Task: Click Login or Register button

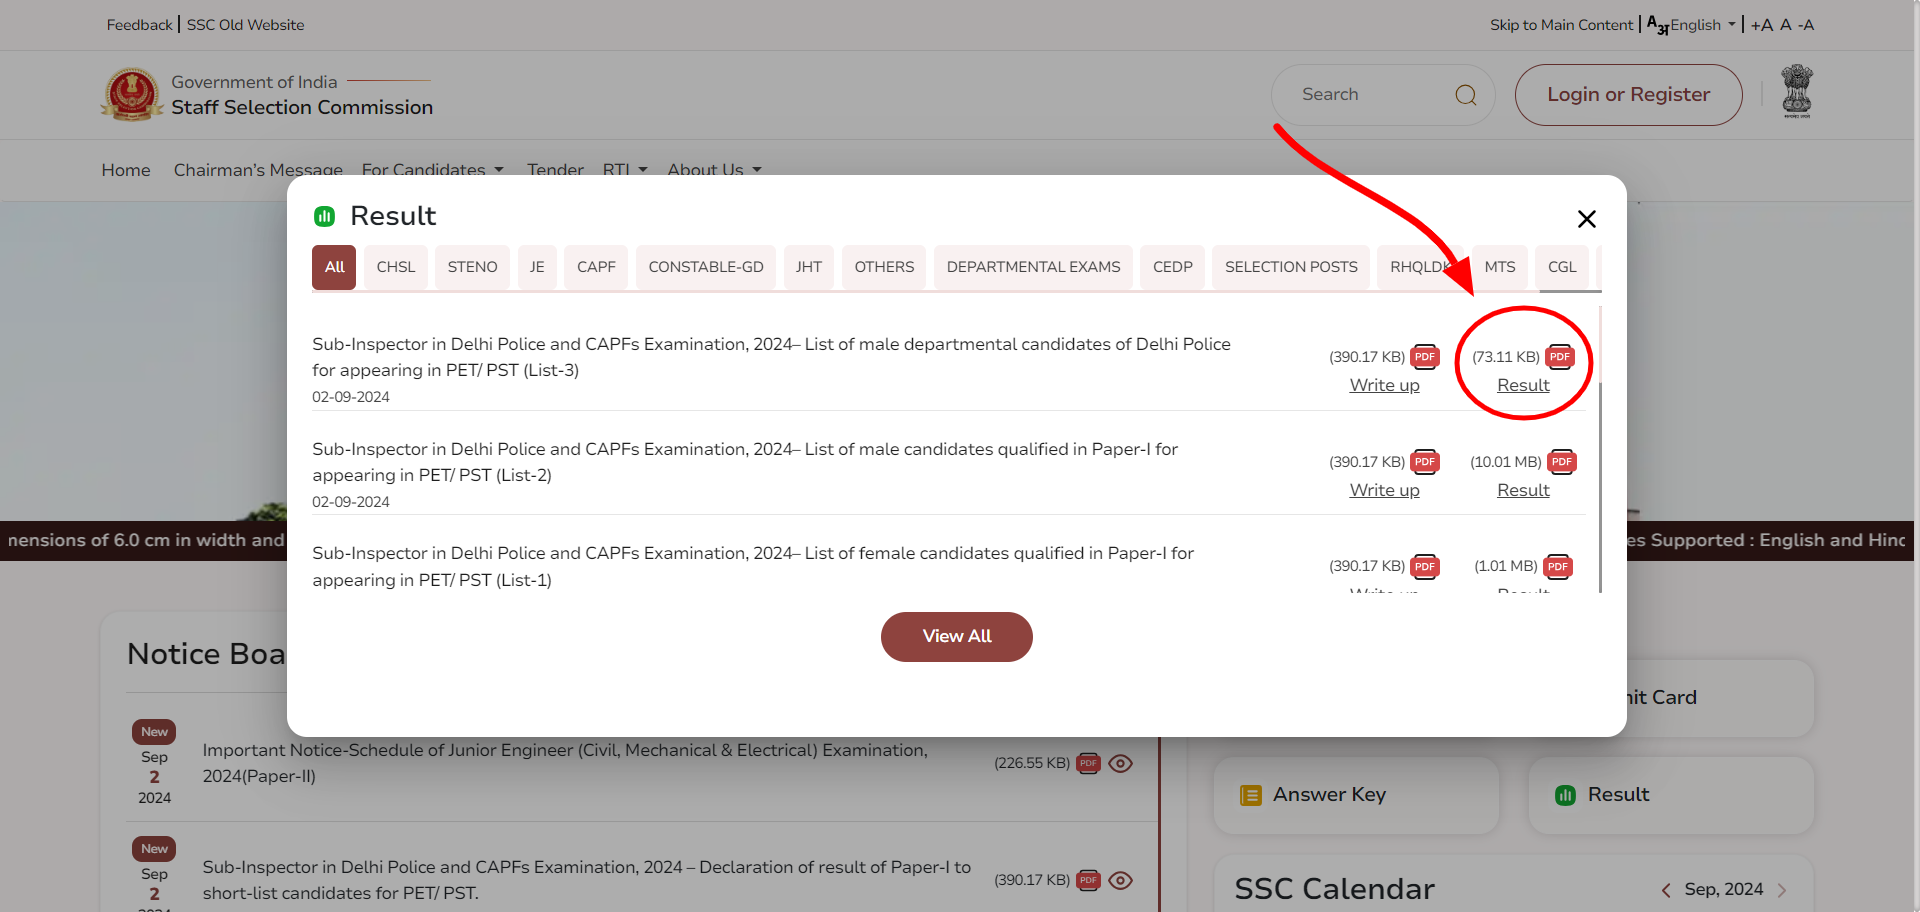Action: coord(1629,95)
